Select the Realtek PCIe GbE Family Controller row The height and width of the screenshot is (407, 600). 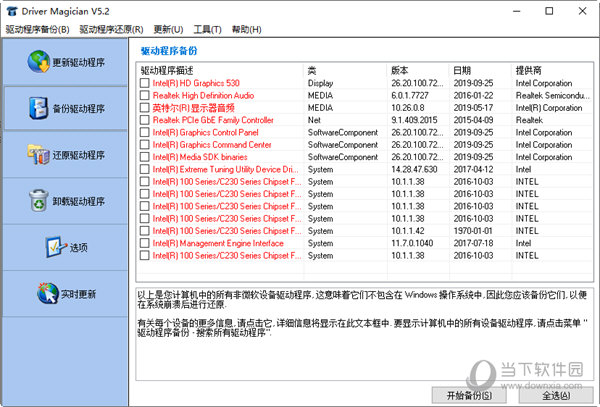365,120
